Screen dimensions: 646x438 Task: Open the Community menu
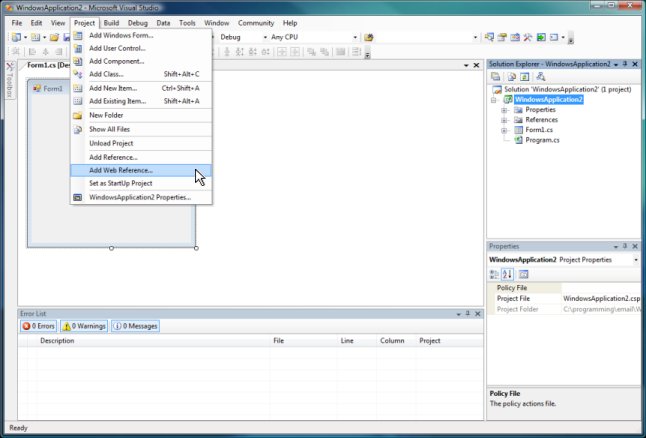[x=256, y=23]
